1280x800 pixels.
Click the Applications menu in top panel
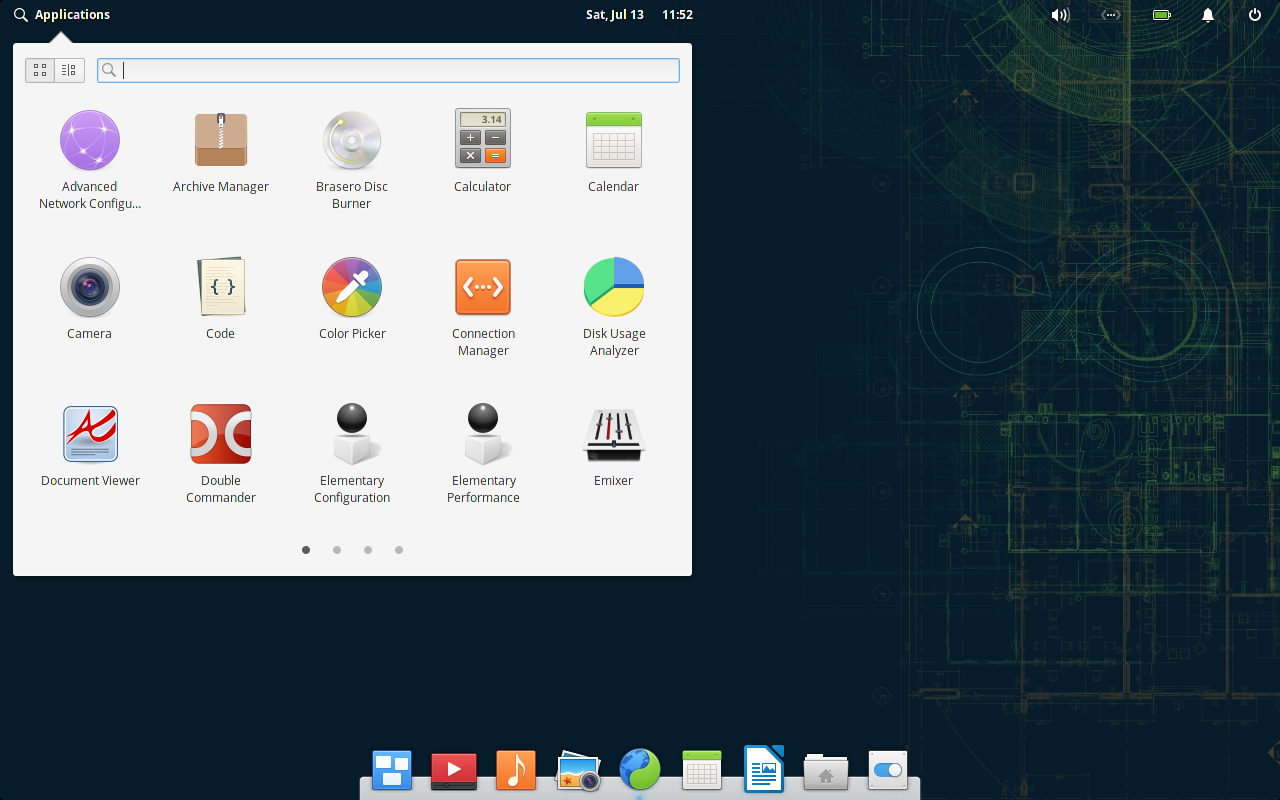coord(62,15)
